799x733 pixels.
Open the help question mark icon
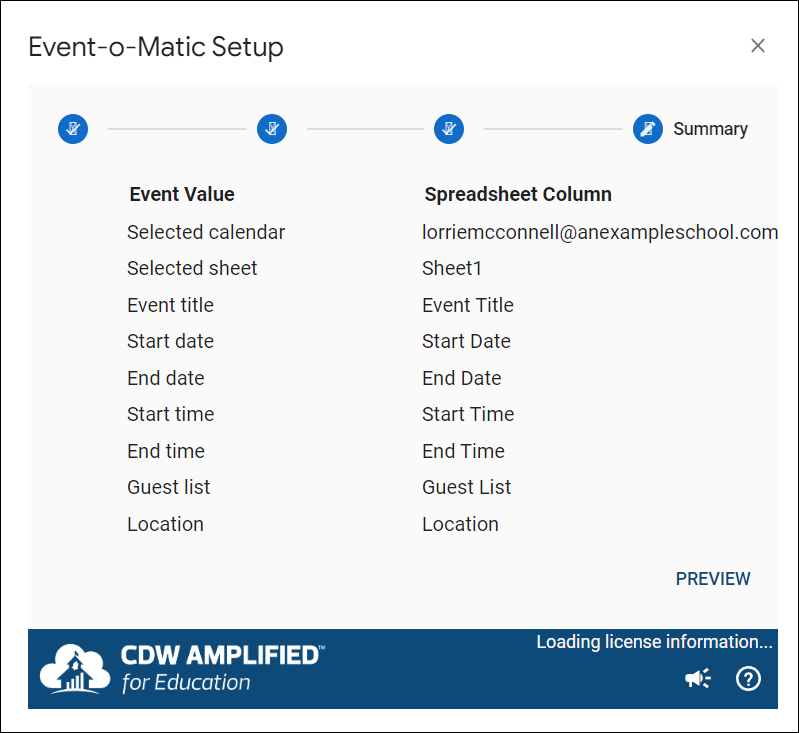pos(748,678)
